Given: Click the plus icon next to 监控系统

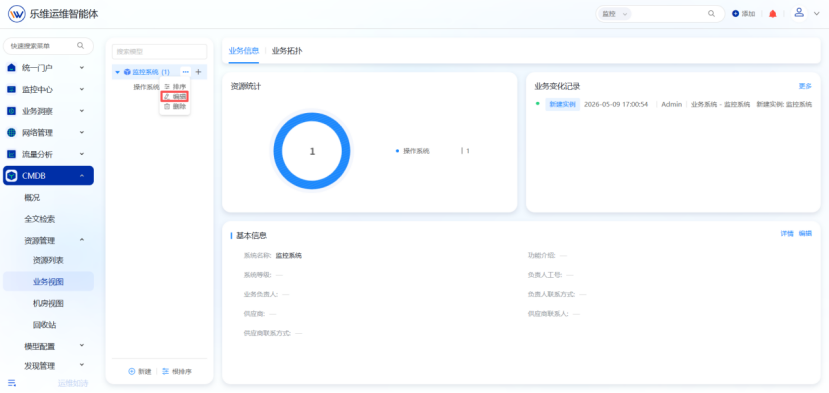Looking at the screenshot, I should 198,72.
